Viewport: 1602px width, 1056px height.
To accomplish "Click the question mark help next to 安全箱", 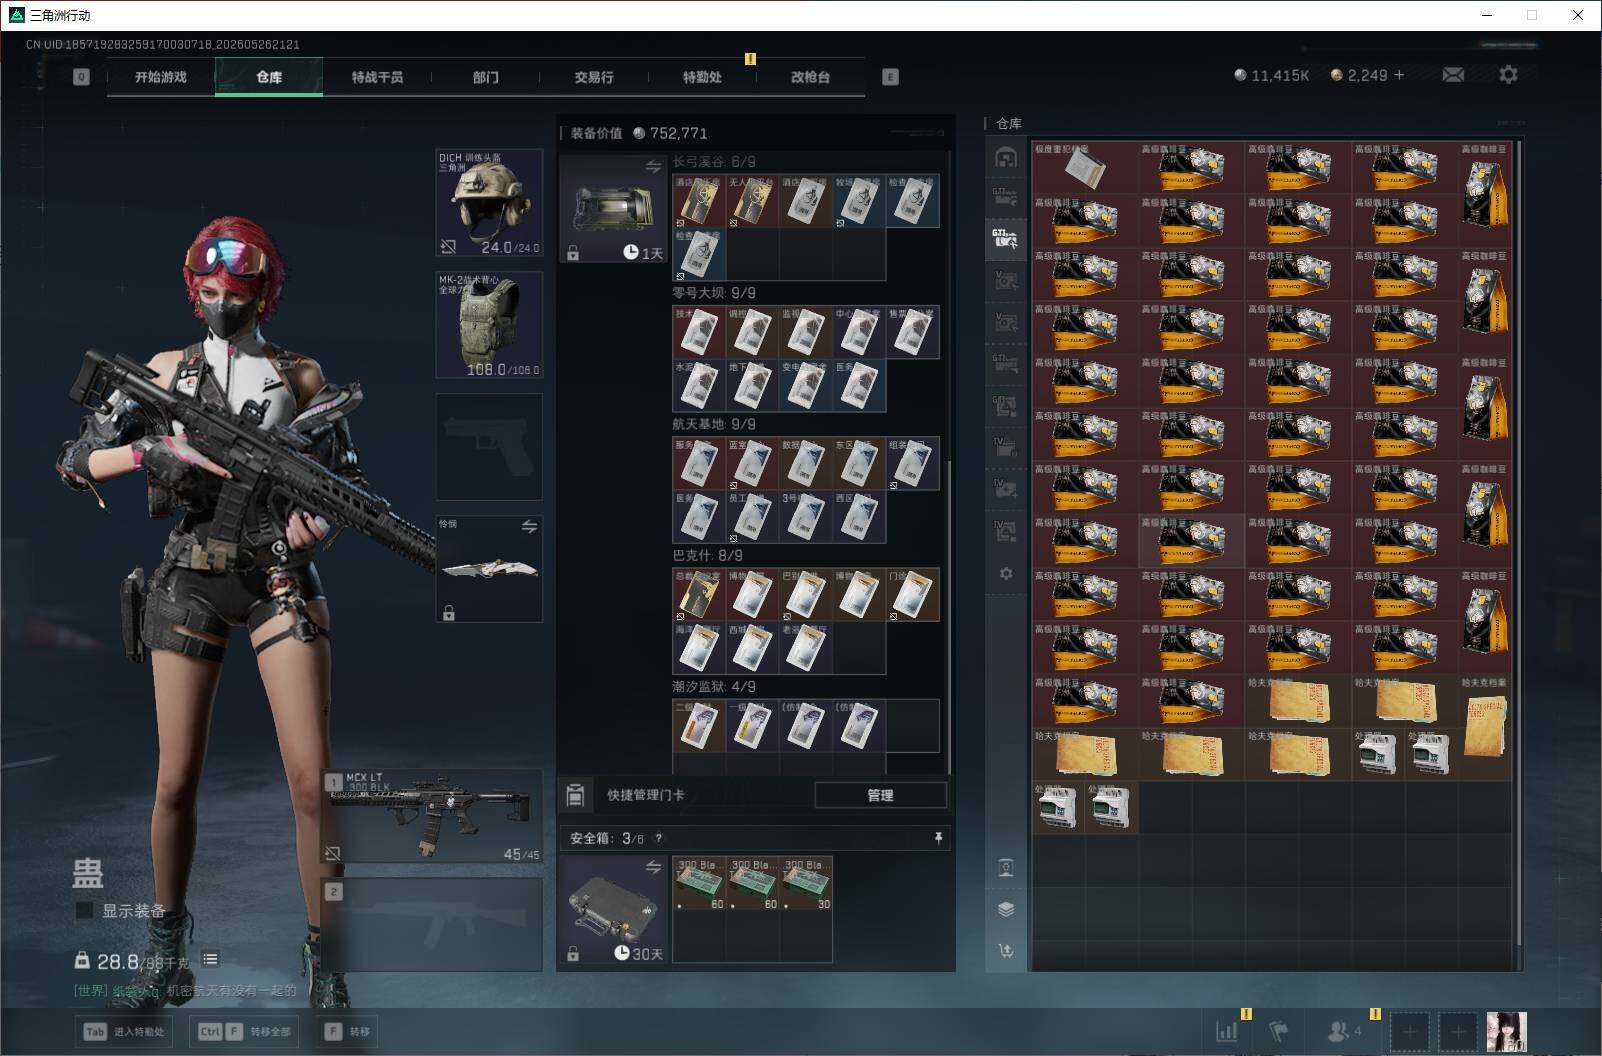I will [658, 839].
